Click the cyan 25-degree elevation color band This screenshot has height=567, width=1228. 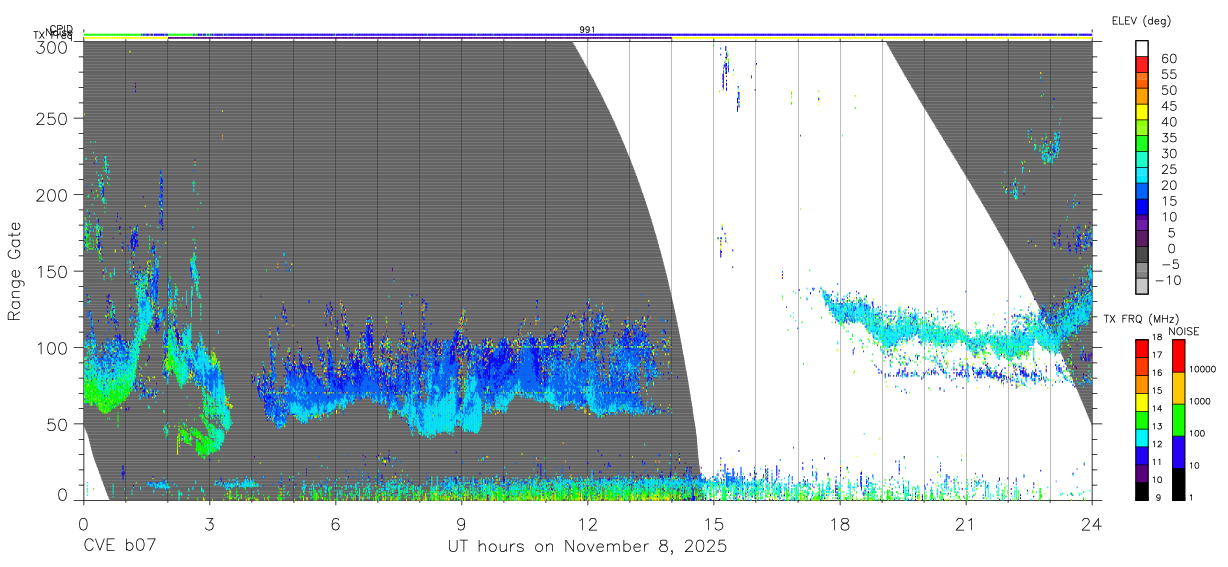point(1143,175)
